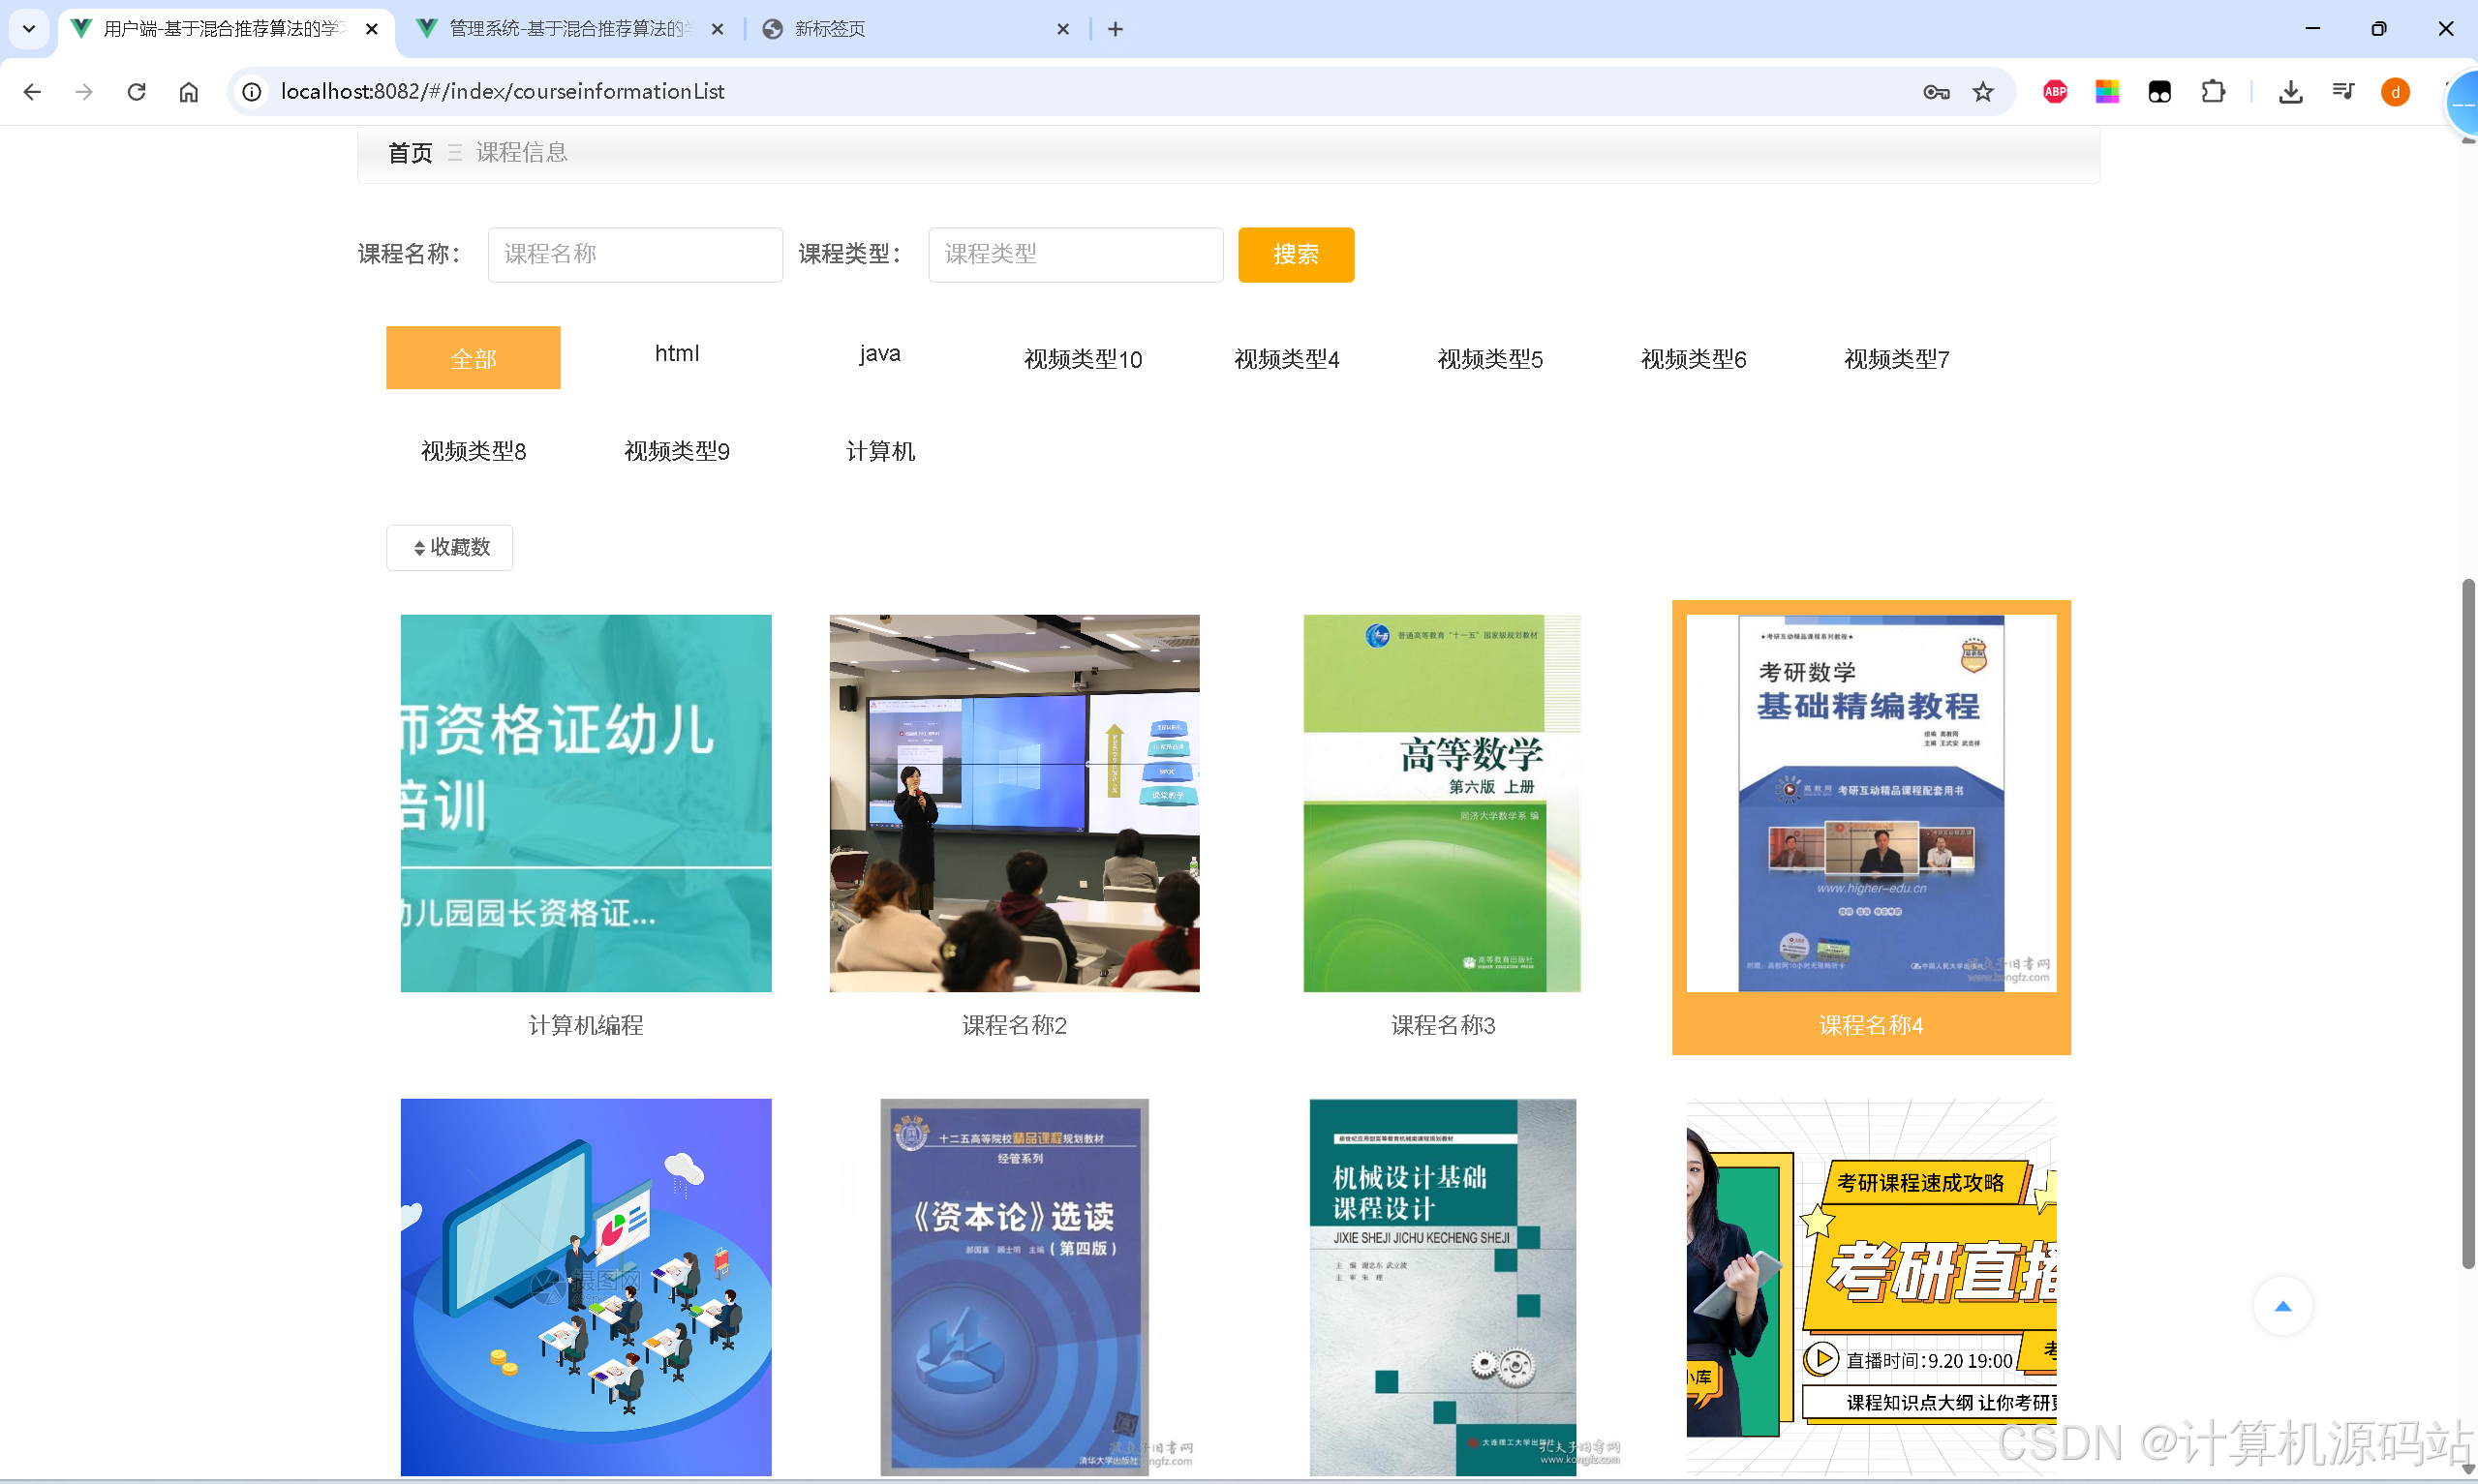Click the profile avatar icon labeled d
The height and width of the screenshot is (1484, 2478).
coord(2395,91)
